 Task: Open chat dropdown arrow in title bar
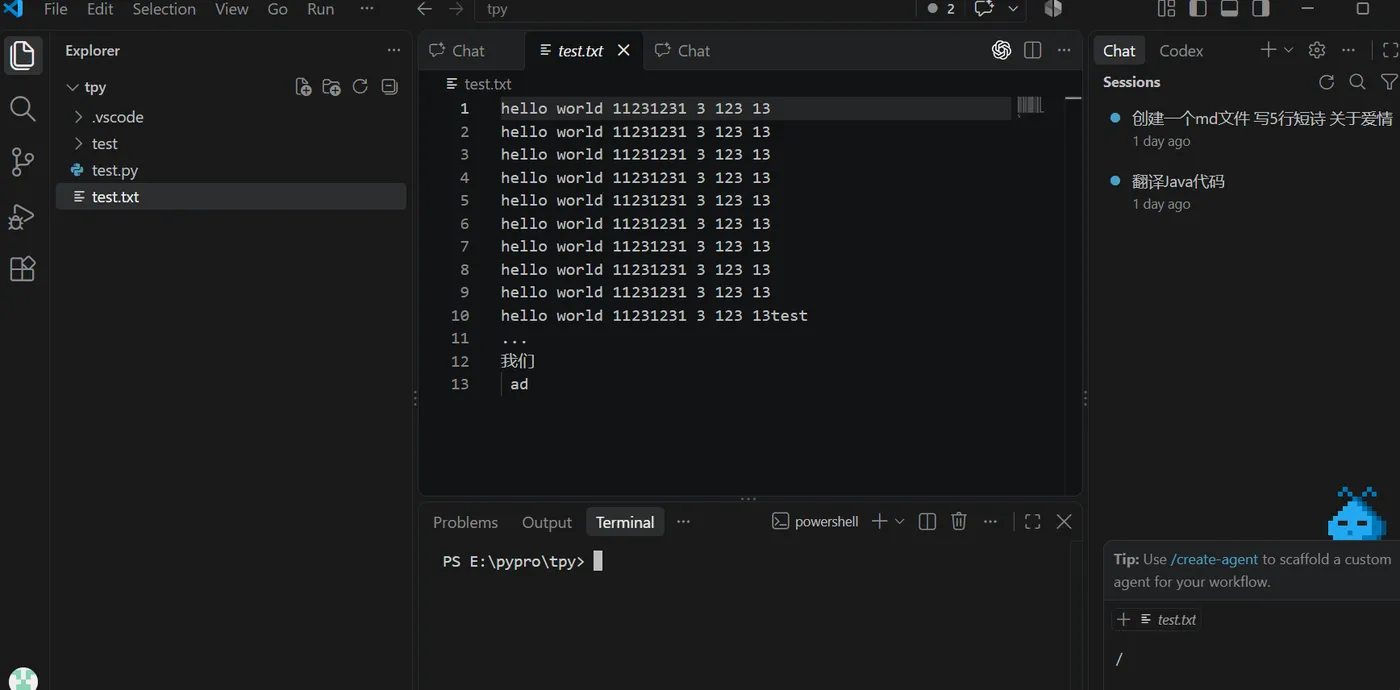[1013, 9]
